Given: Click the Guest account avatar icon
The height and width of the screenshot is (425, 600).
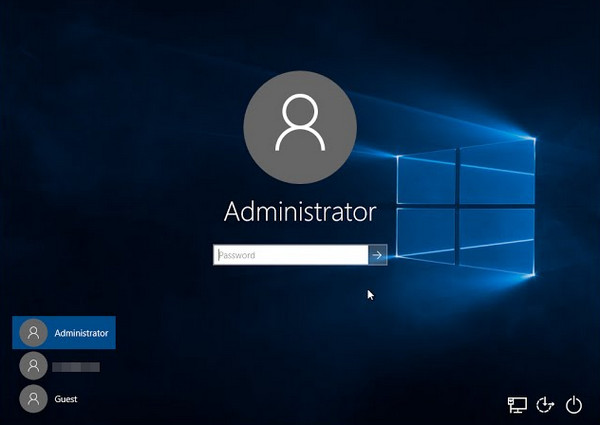Looking at the screenshot, I should pos(33,399).
